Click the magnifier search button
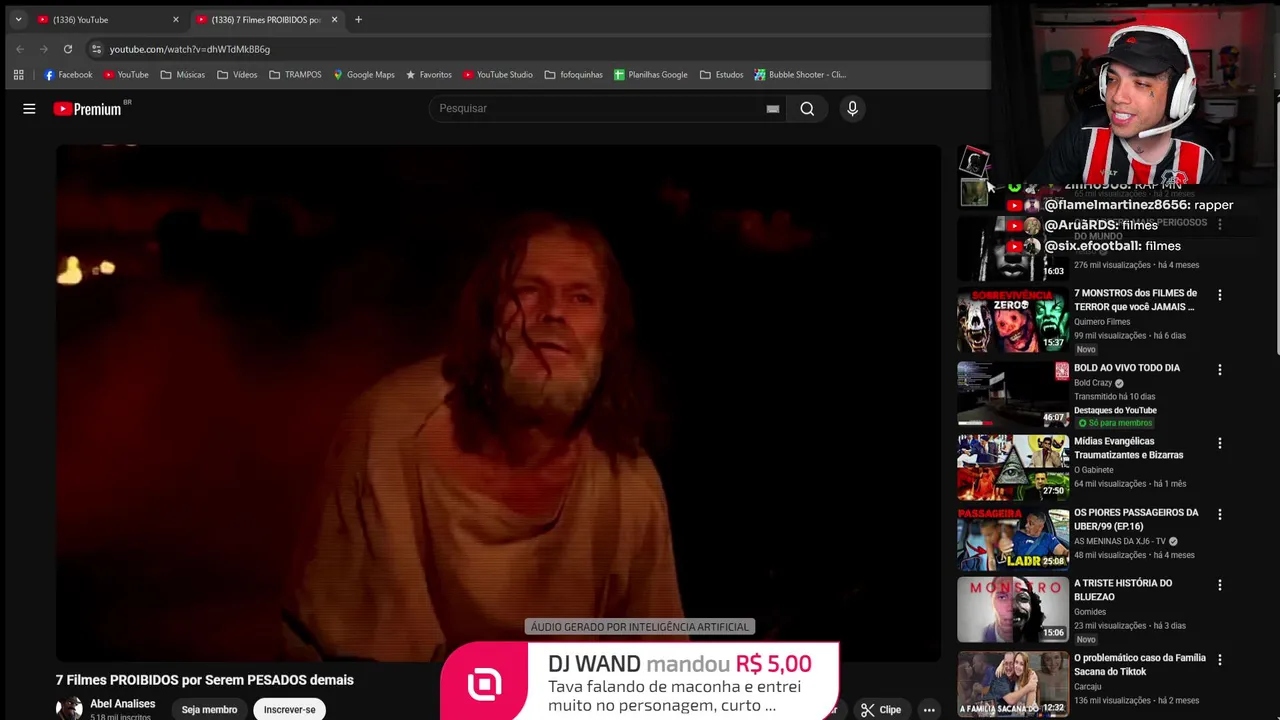Screen dimensions: 1280x720 [807, 109]
